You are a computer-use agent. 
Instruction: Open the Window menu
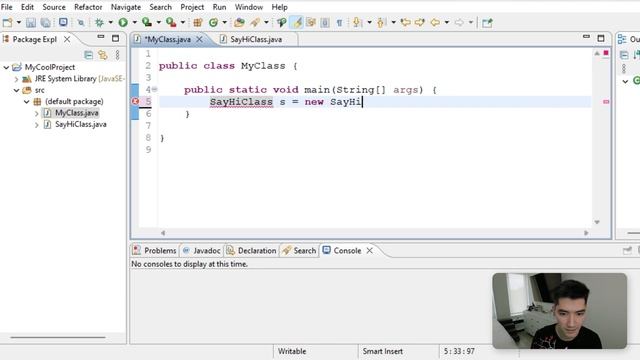click(249, 7)
